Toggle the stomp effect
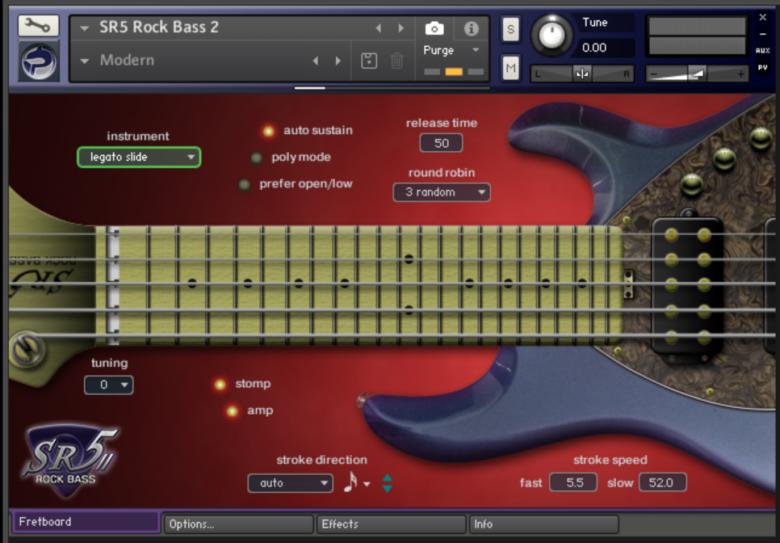This screenshot has height=543, width=780. point(220,384)
